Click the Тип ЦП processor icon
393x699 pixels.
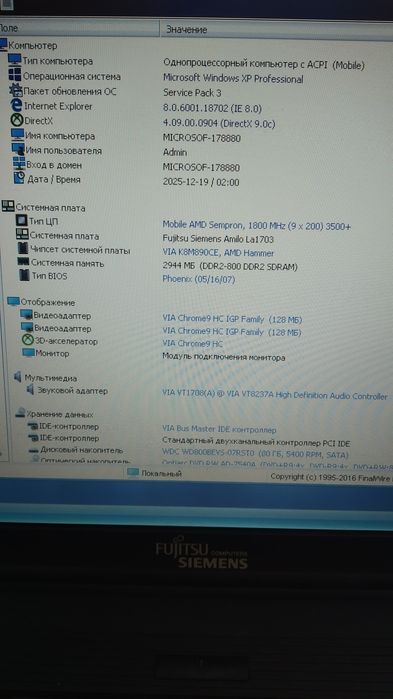pos(21,220)
